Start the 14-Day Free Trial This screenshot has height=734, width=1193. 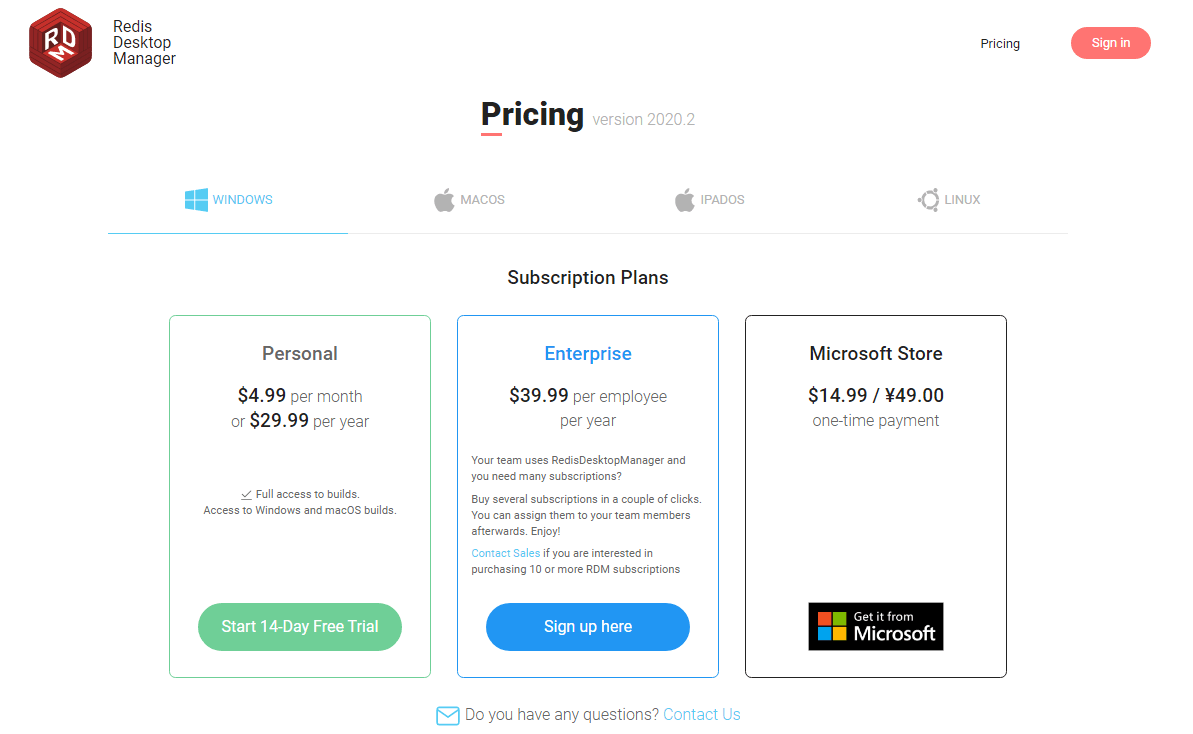point(300,627)
